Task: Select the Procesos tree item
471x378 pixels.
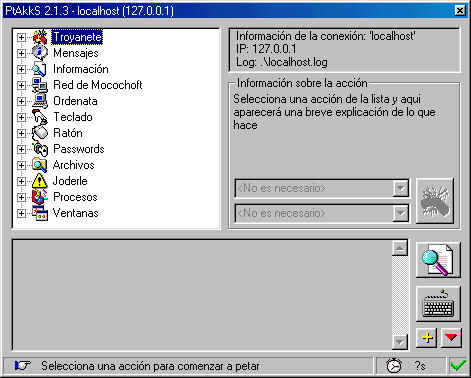Action: click(75, 197)
